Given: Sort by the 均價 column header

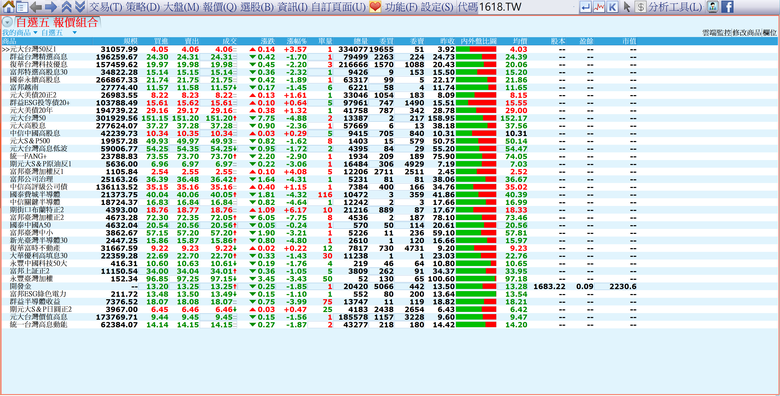Looking at the screenshot, I should click(520, 41).
